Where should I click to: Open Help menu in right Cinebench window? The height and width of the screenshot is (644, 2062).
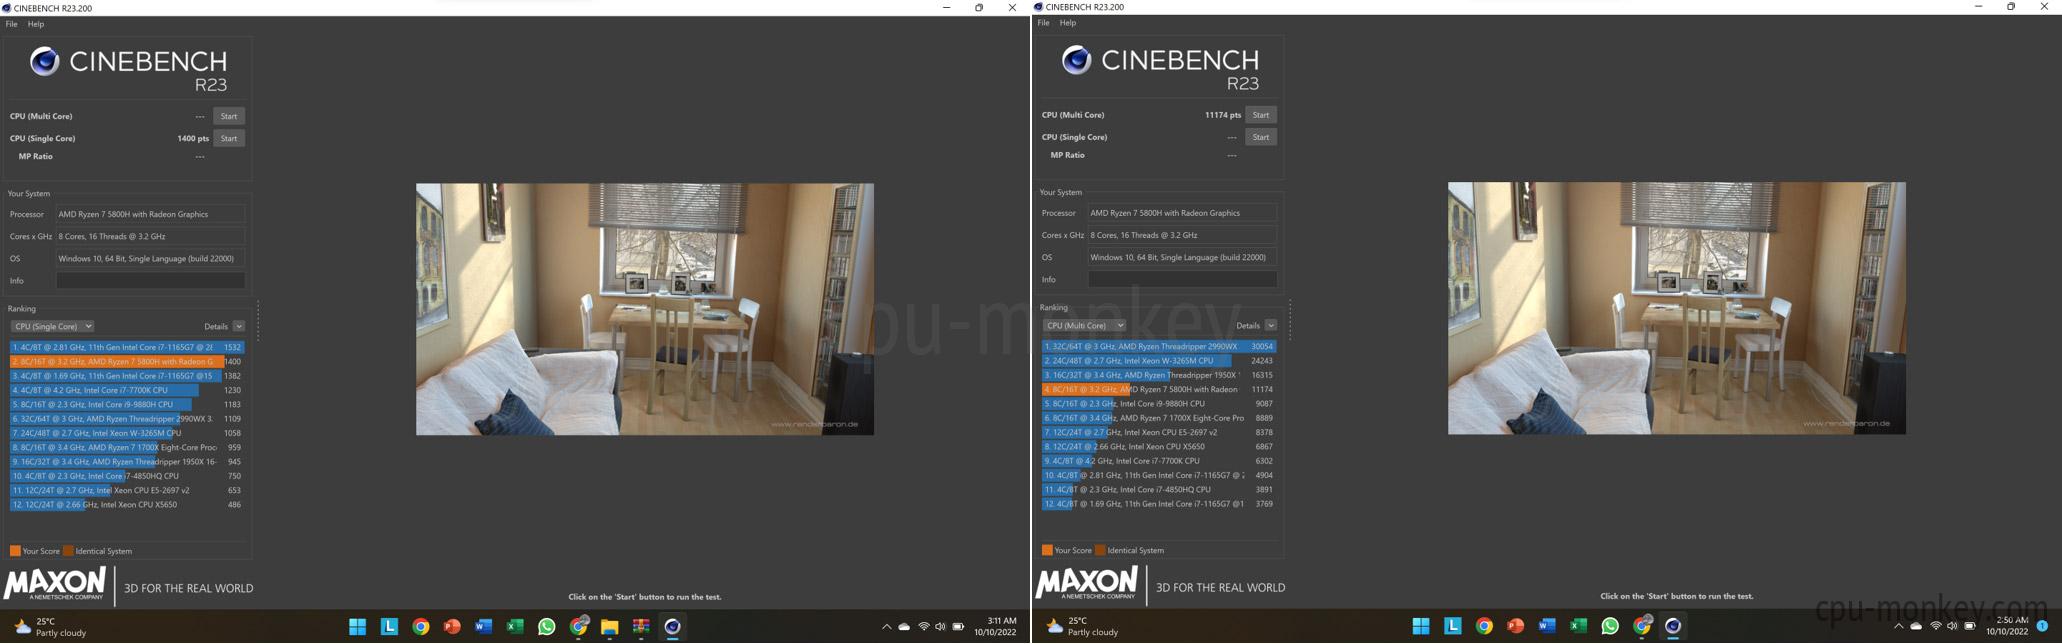tap(1068, 23)
